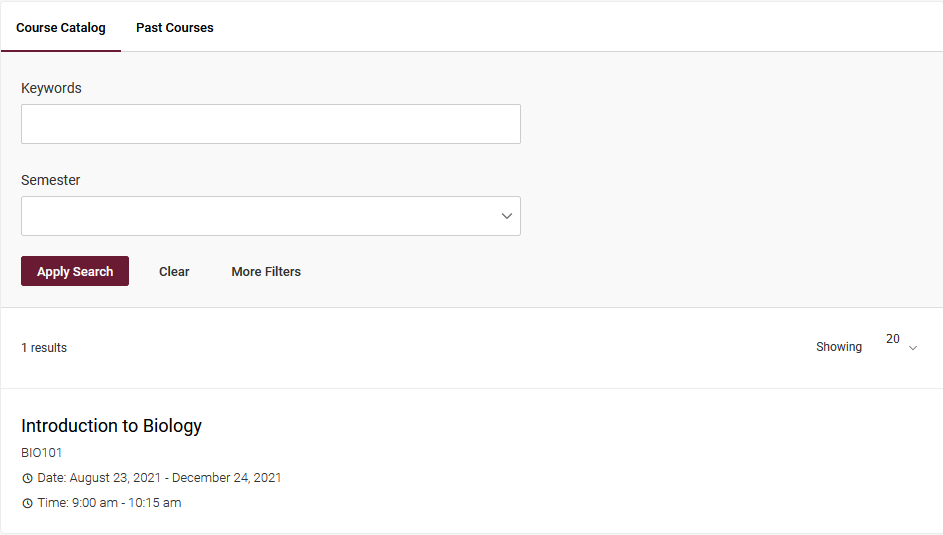Click the 9:00 am - 10:15 am time text
943x535 pixels.
point(126,503)
